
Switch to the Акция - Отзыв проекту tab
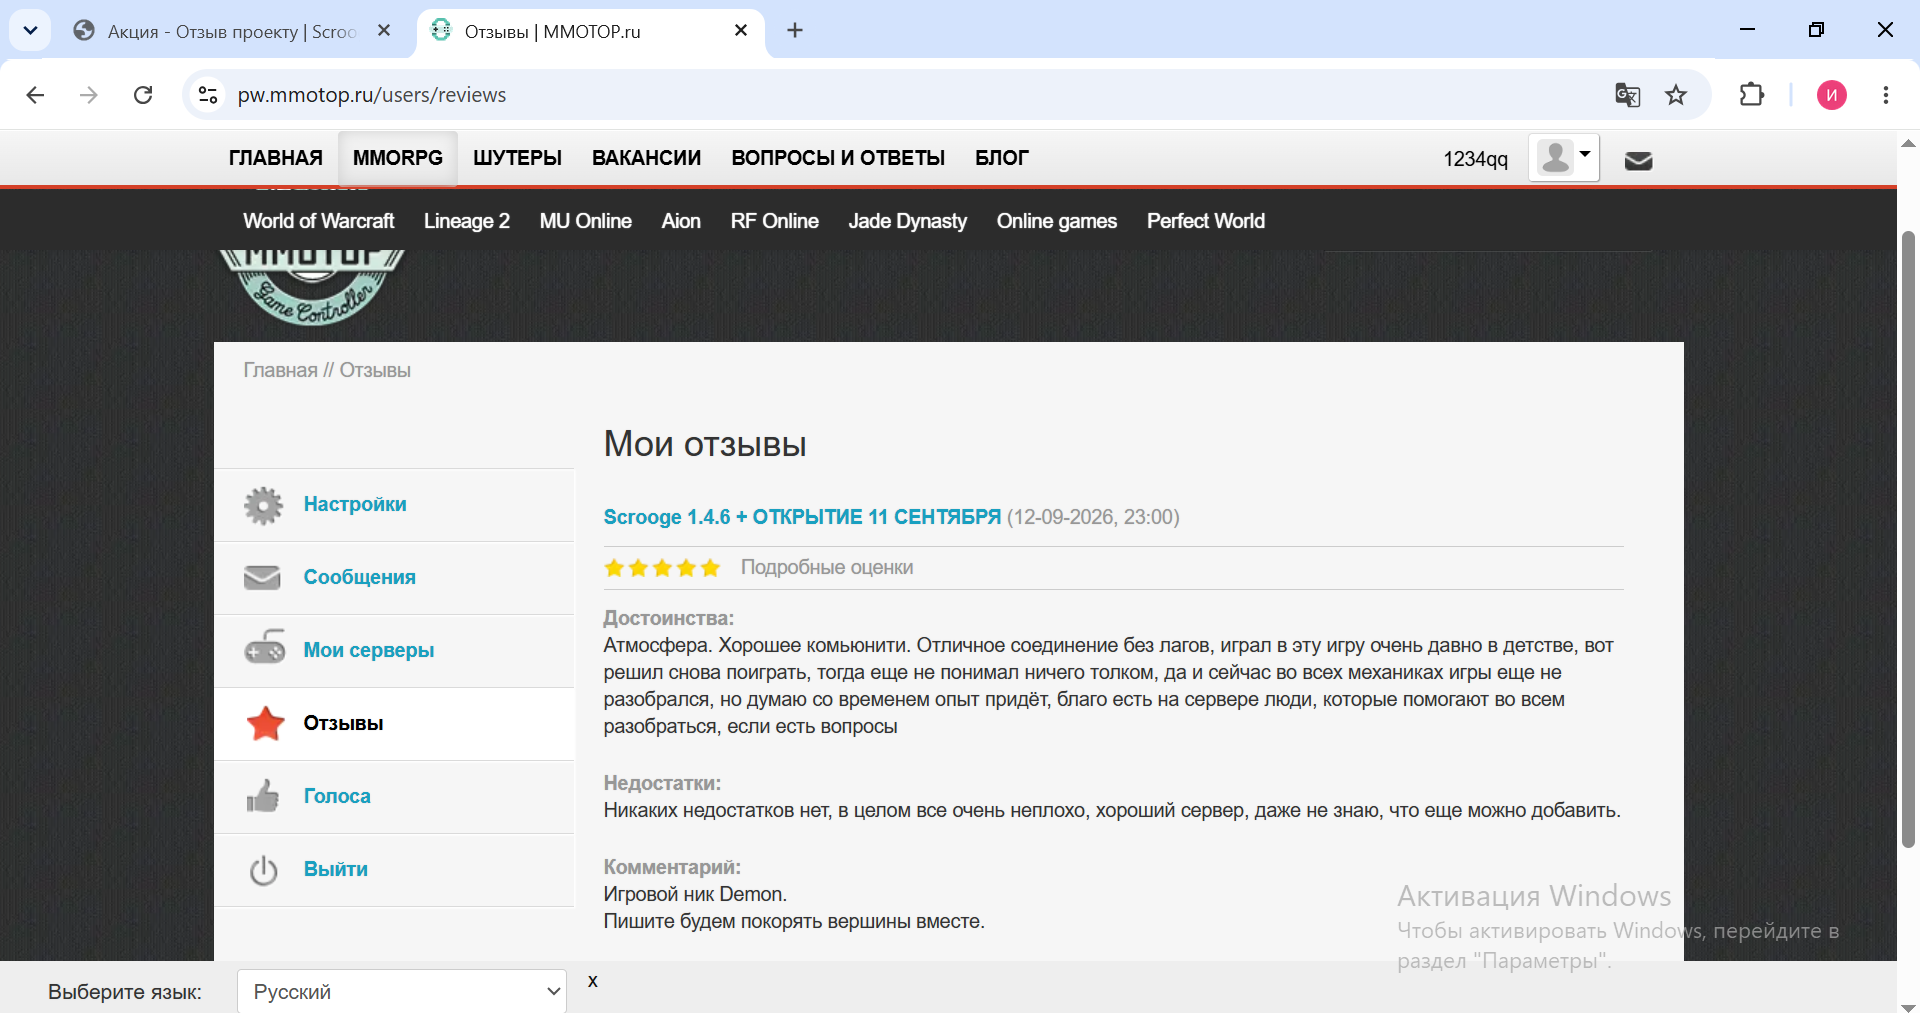[x=232, y=32]
